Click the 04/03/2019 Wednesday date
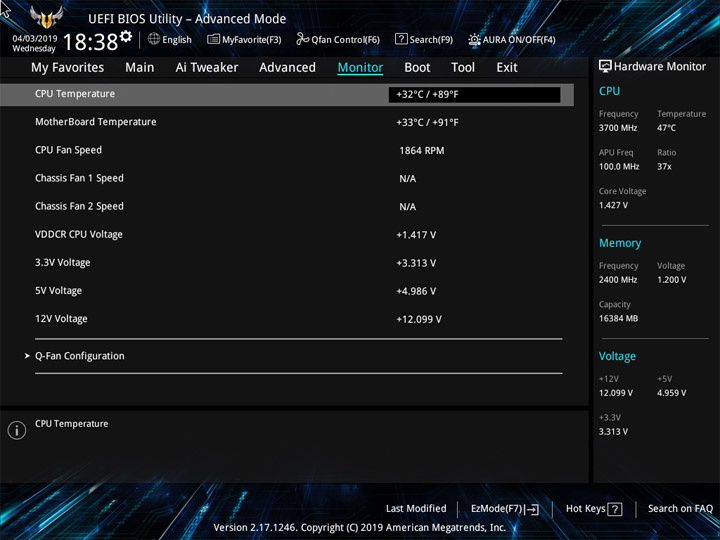 click(34, 43)
